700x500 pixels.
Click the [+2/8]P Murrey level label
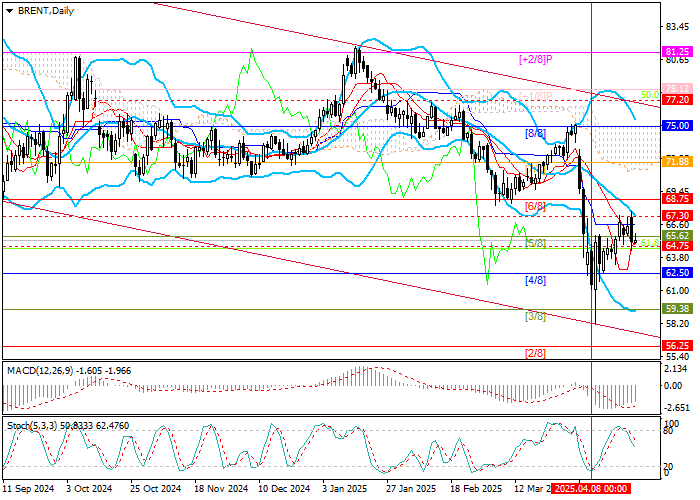535,59
